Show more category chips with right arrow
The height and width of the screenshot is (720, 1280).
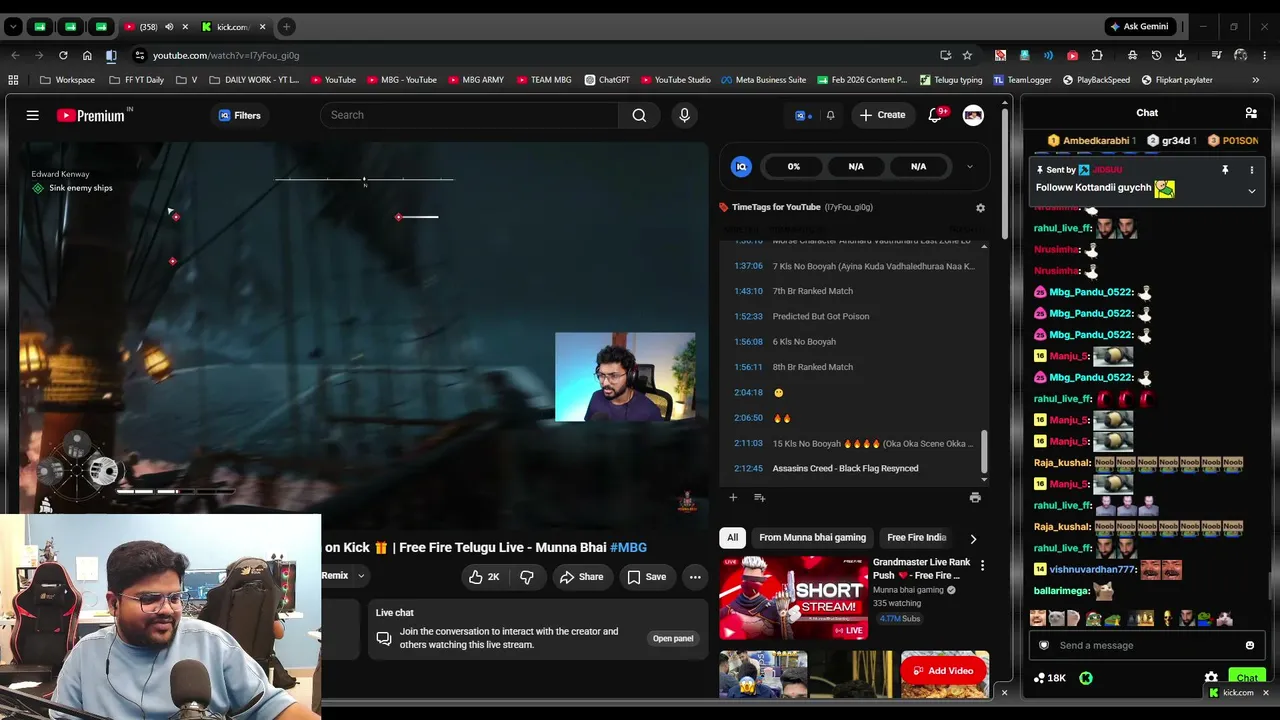point(973,538)
